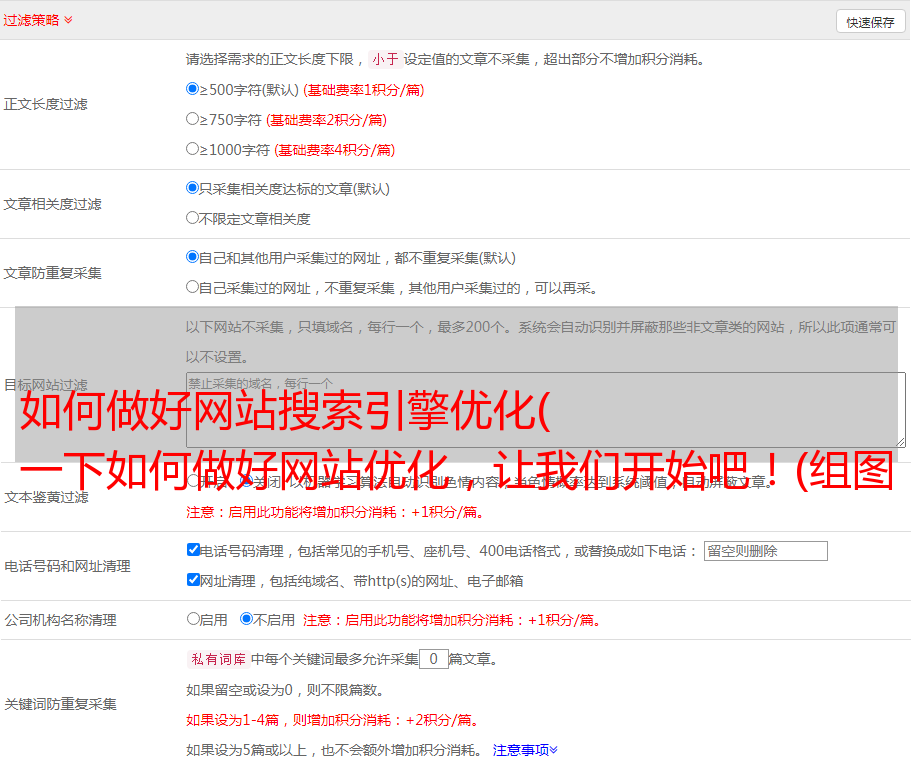Click the 关键词防重复采集 row label

tap(60, 704)
